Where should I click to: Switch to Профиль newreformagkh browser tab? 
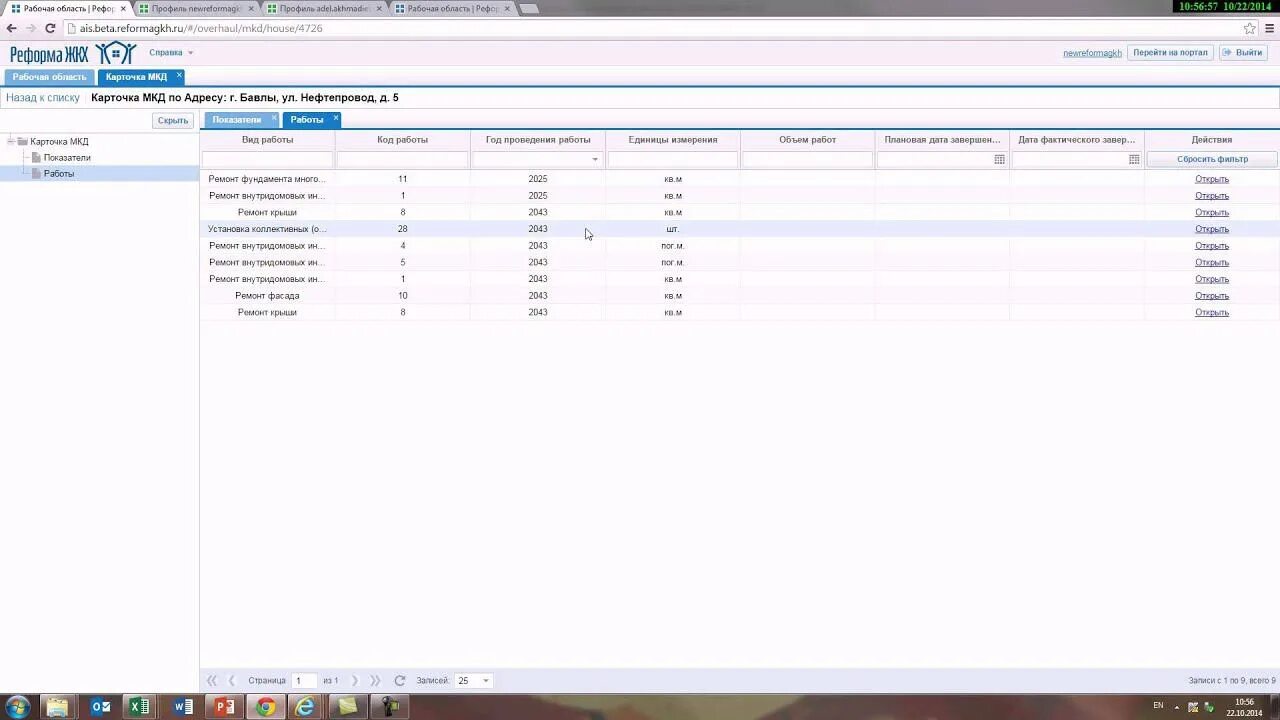[x=197, y=8]
